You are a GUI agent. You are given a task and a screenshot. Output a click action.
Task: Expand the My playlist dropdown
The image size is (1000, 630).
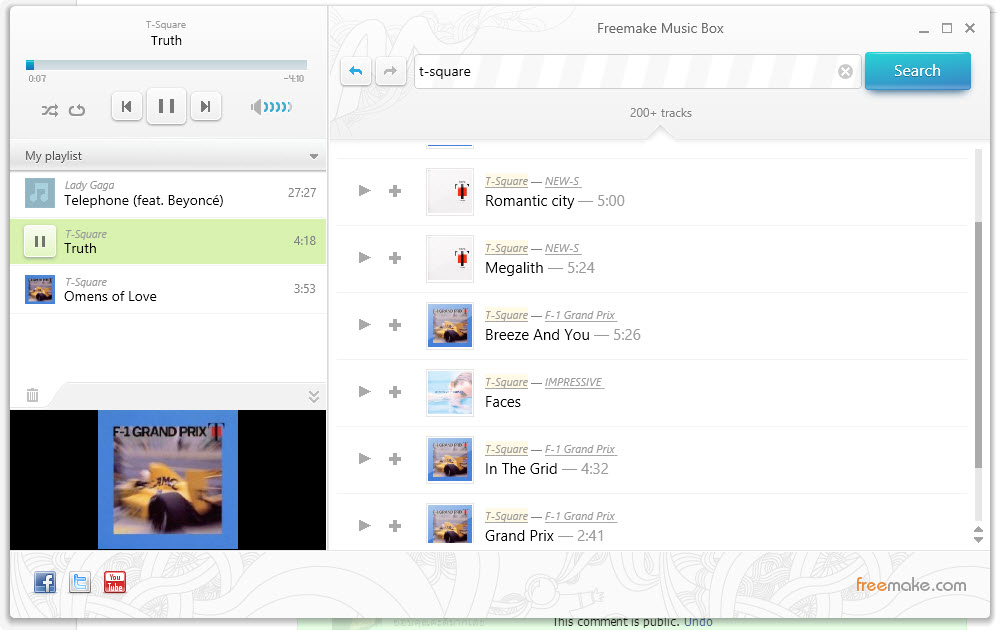coord(313,157)
